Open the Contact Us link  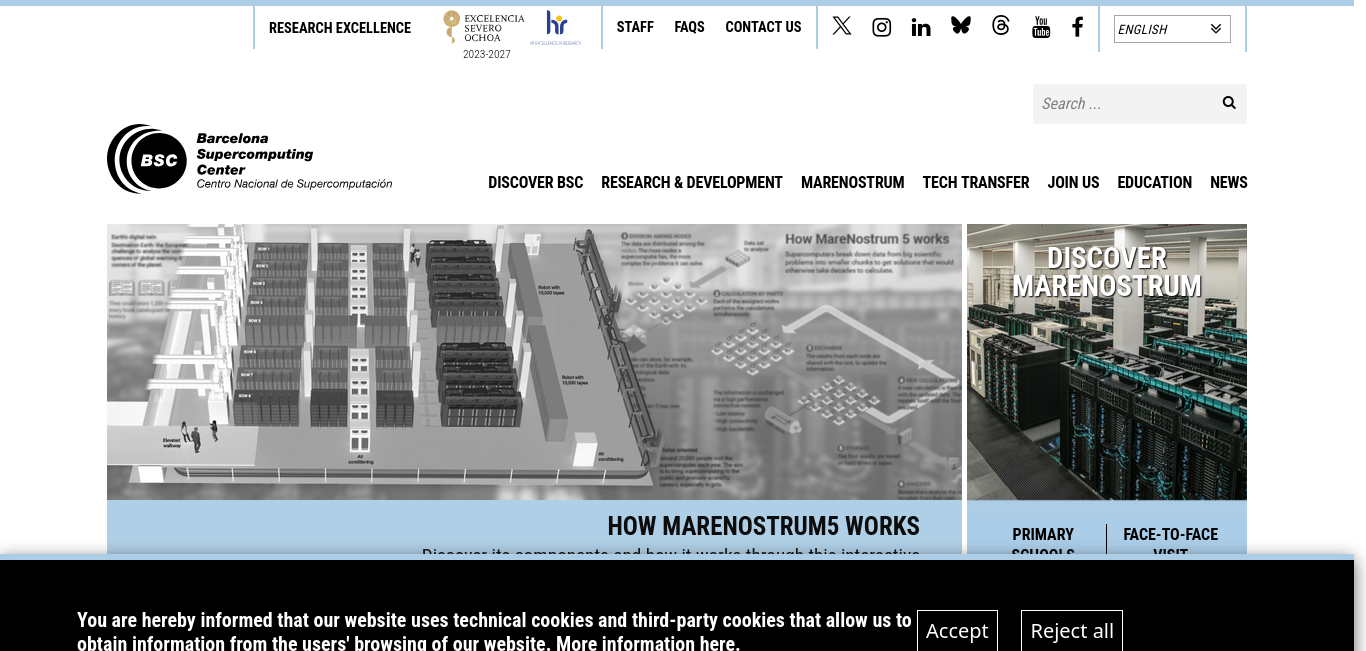pos(764,27)
